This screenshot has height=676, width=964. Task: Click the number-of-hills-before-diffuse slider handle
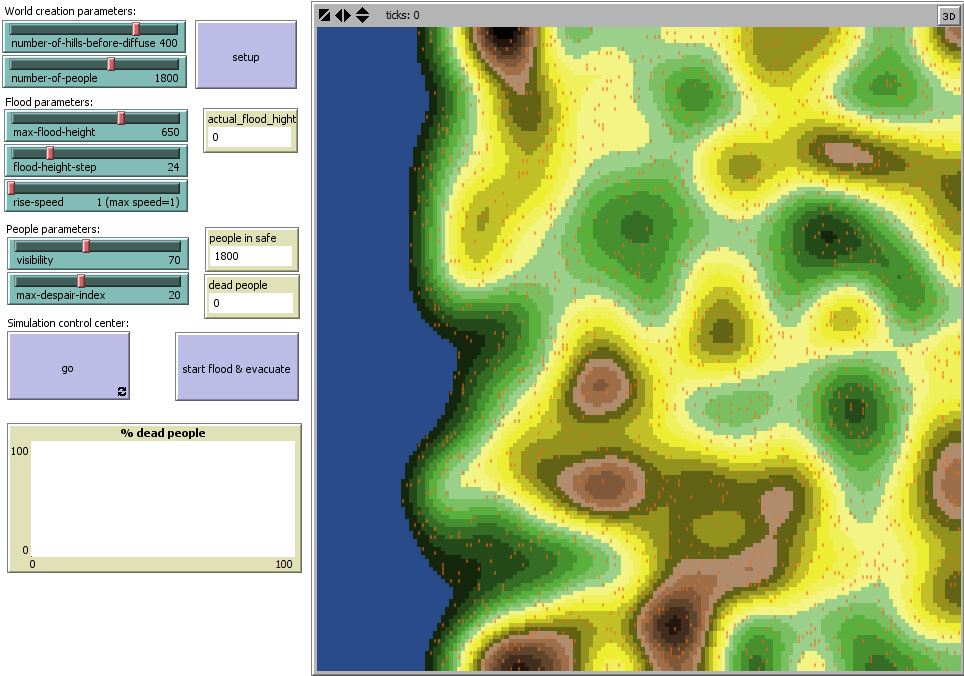pyautogui.click(x=136, y=29)
